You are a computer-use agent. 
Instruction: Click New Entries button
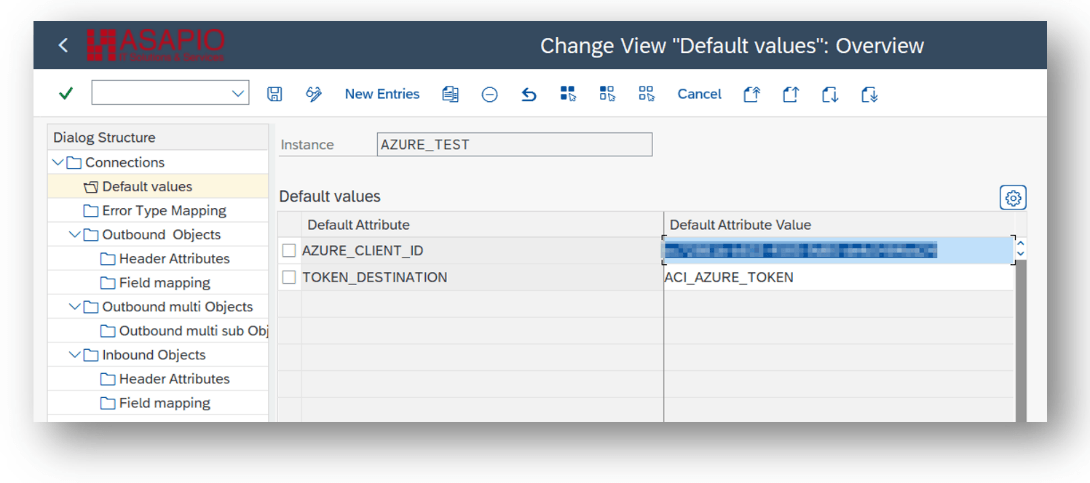(x=382, y=94)
